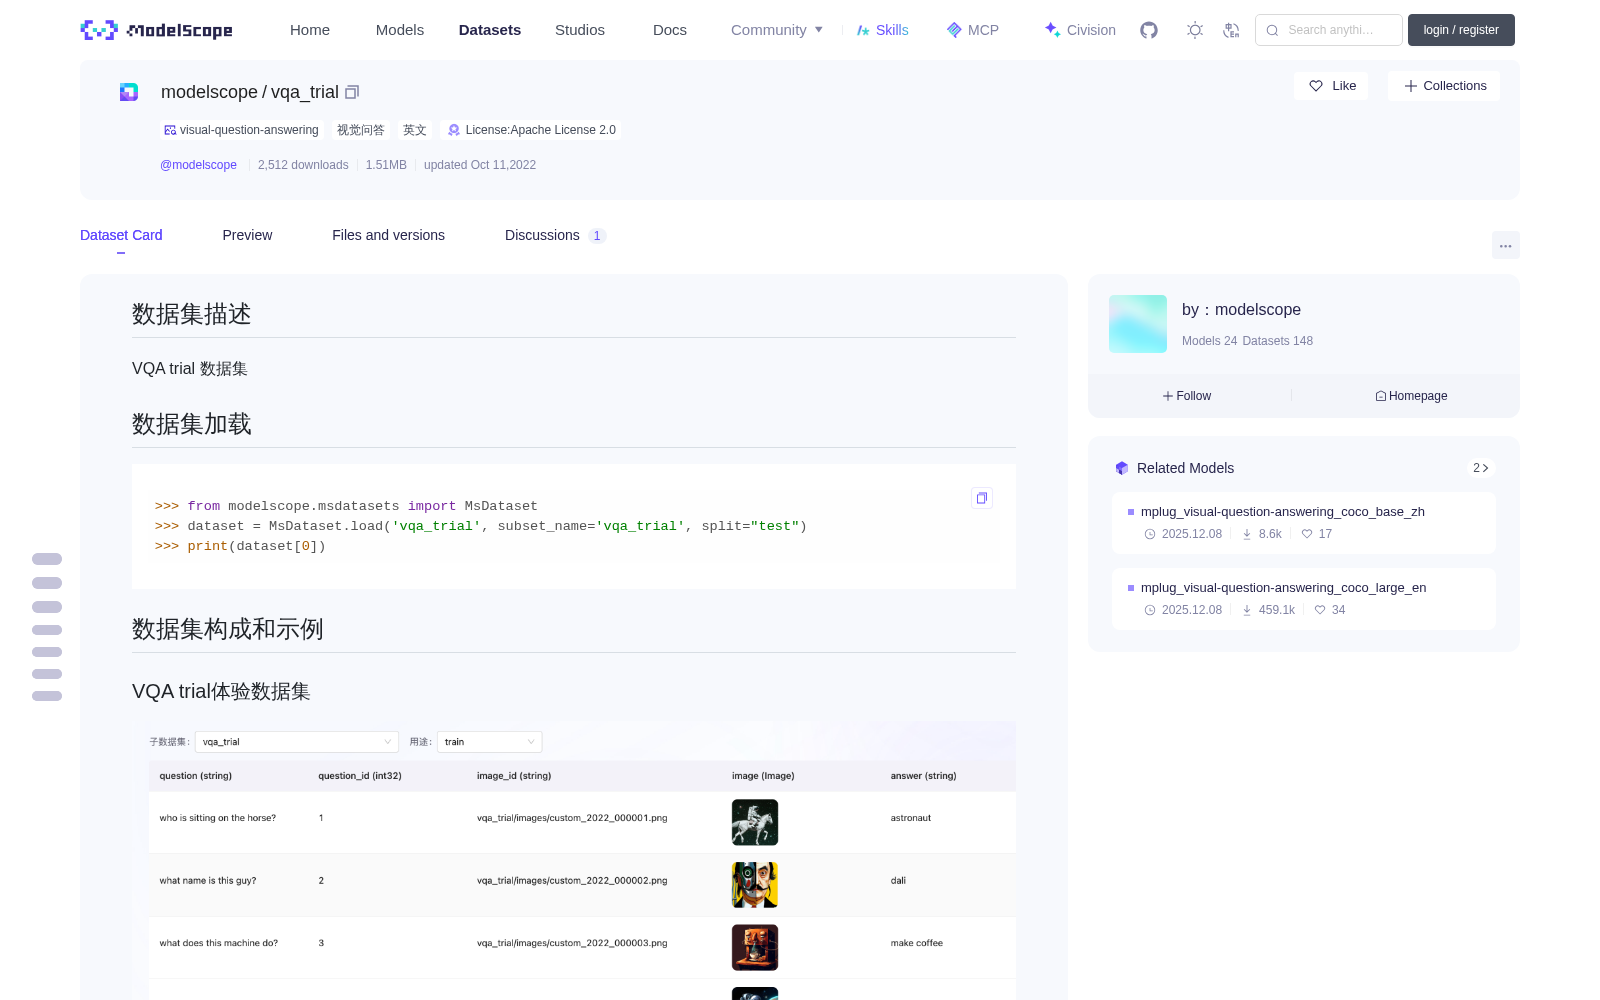Image resolution: width=1600 pixels, height=1000 pixels.
Task: Click the 数据集描述 heading
Action: tap(192, 314)
